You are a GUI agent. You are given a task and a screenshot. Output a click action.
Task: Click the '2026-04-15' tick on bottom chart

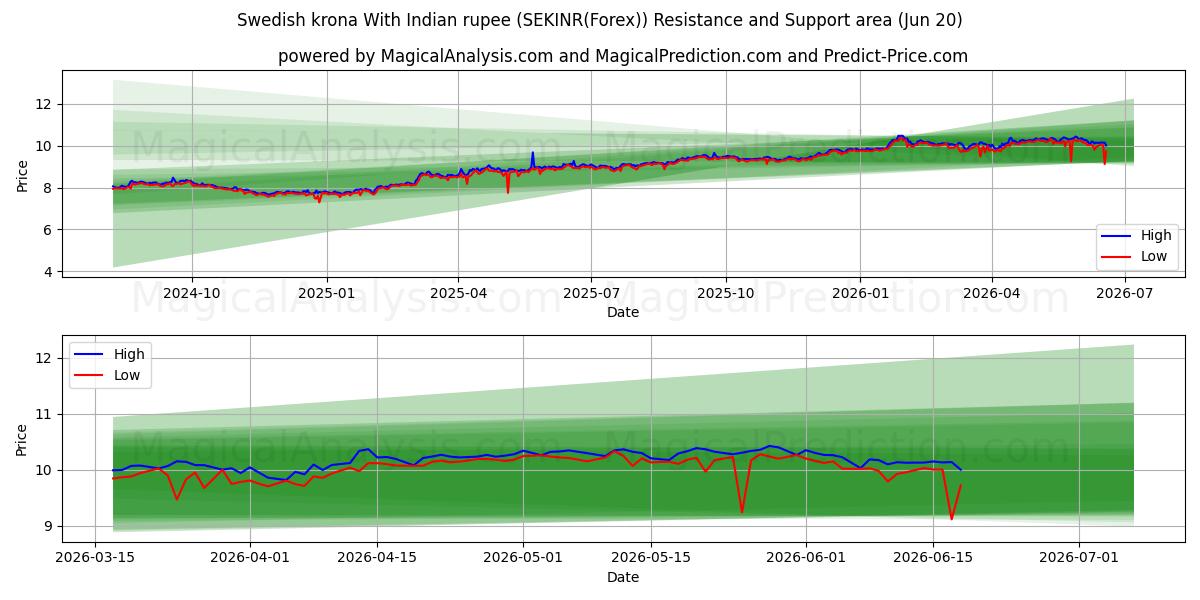click(377, 559)
